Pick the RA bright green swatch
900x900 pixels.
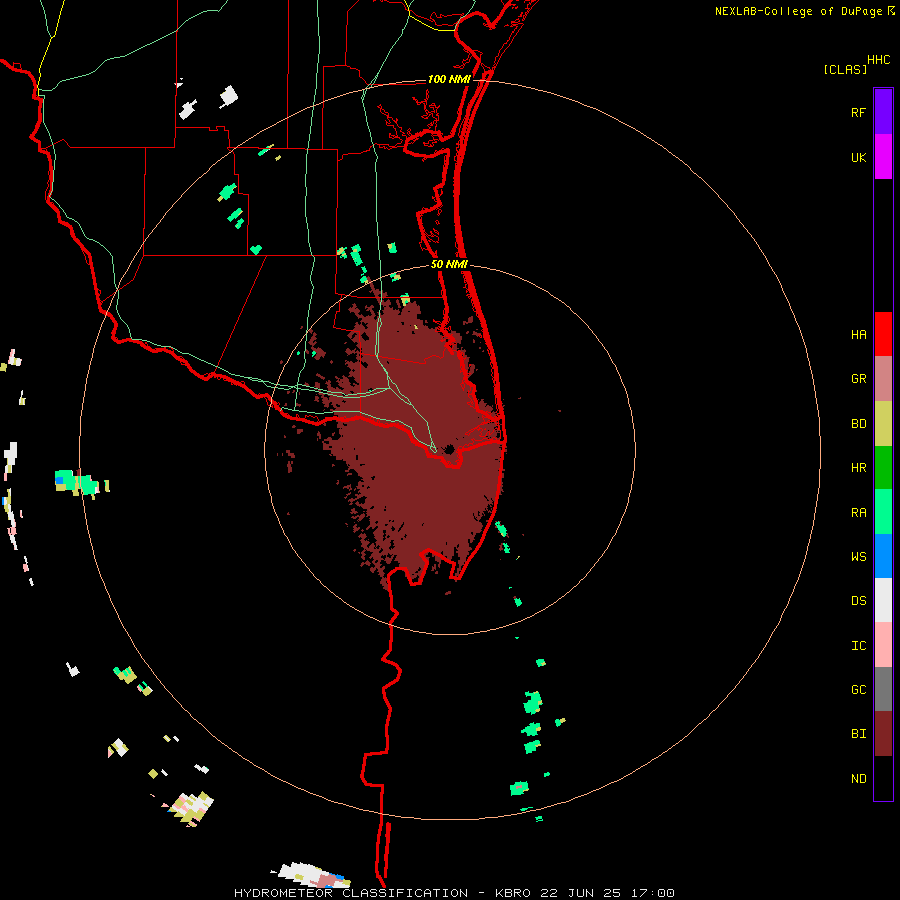883,512
